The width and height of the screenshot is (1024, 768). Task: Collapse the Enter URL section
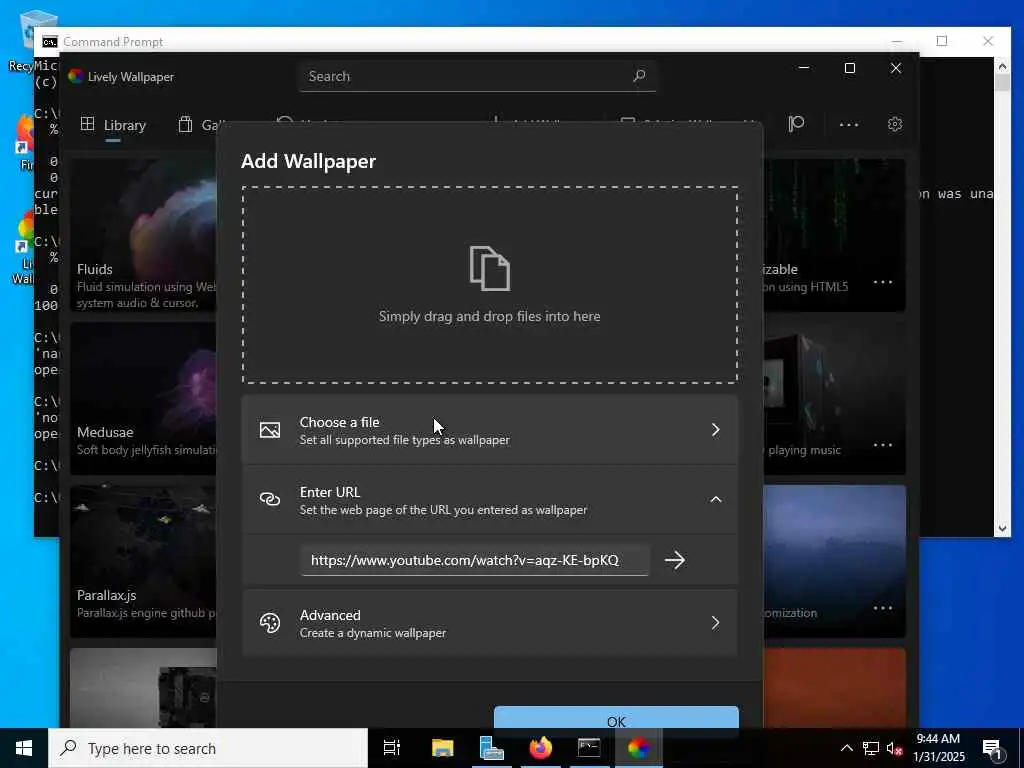(716, 500)
